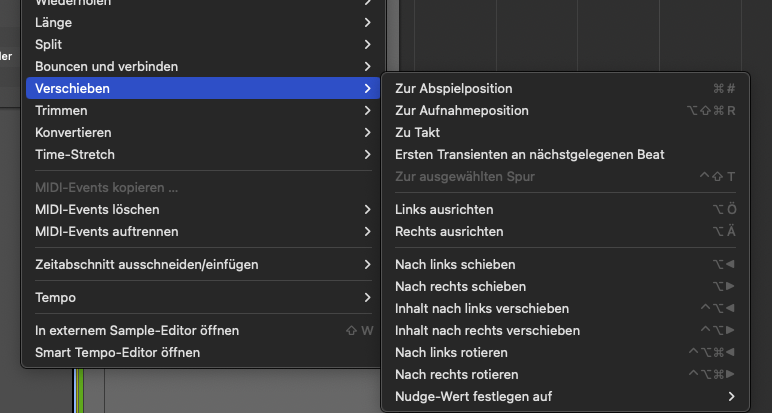772x413 pixels.
Task: Open the Tempo submenu
Action: coord(203,298)
